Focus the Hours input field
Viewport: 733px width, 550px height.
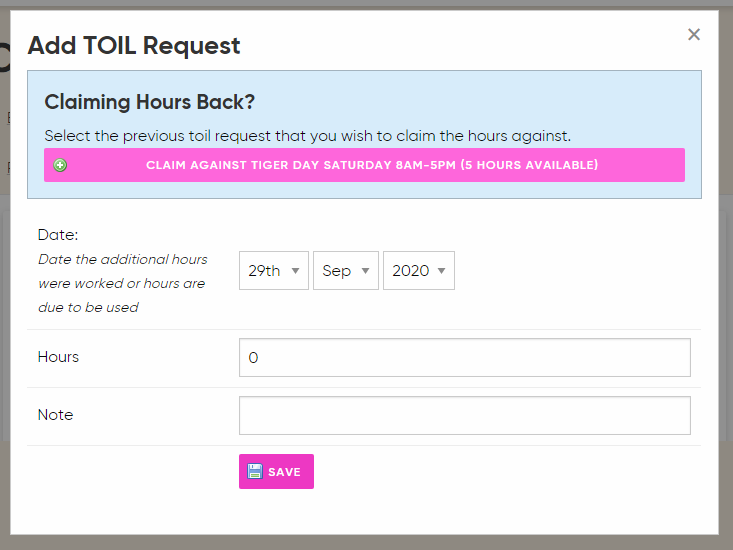[464, 357]
